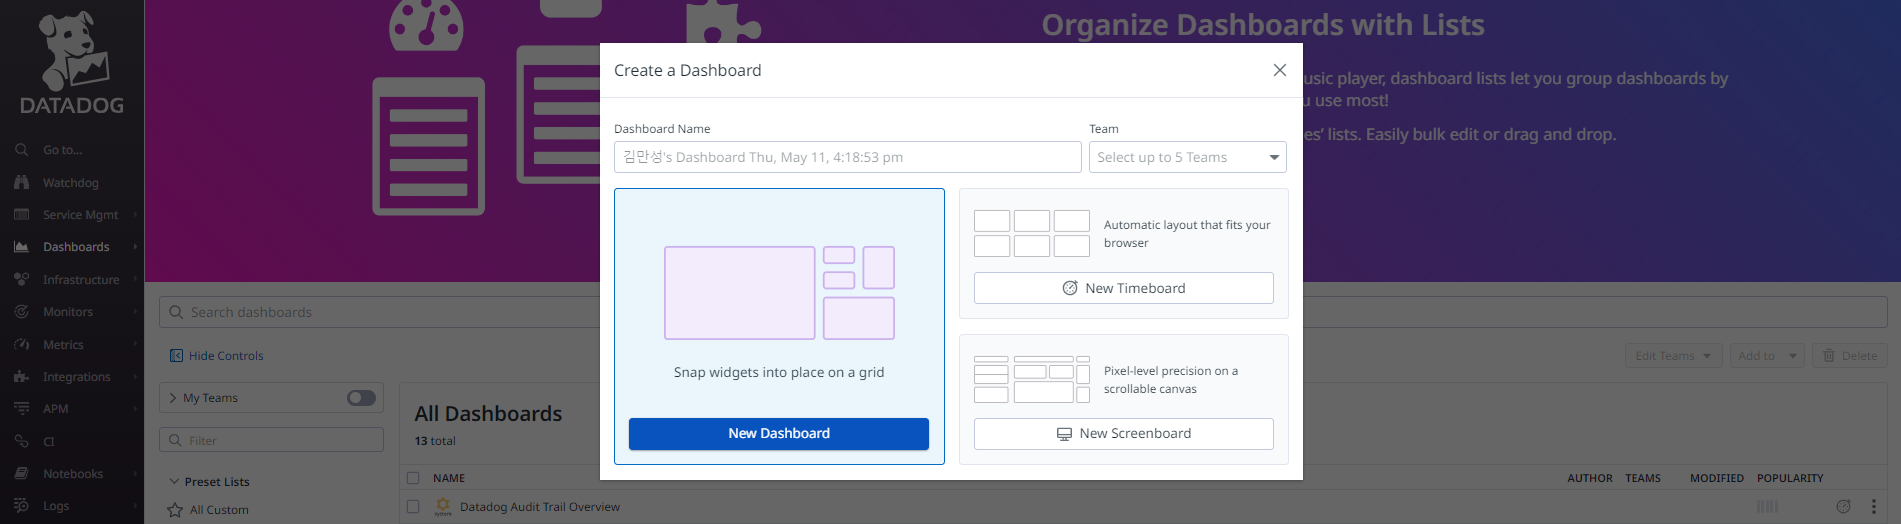Open the Integrations menu item
The width and height of the screenshot is (1901, 524).
point(77,377)
